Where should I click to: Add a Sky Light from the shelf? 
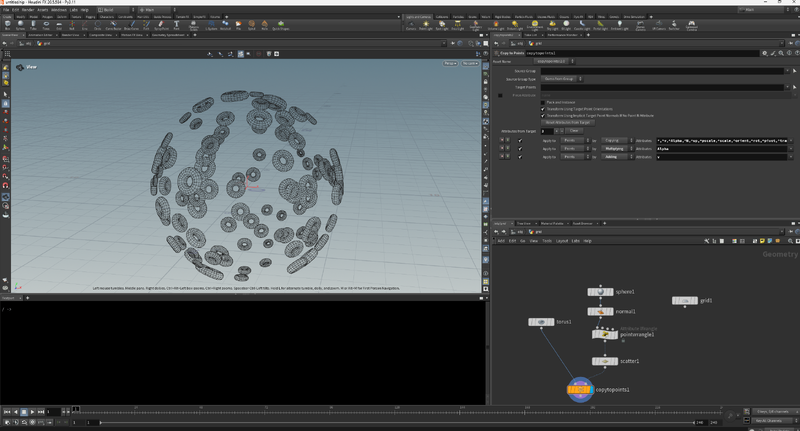[x=553, y=25]
